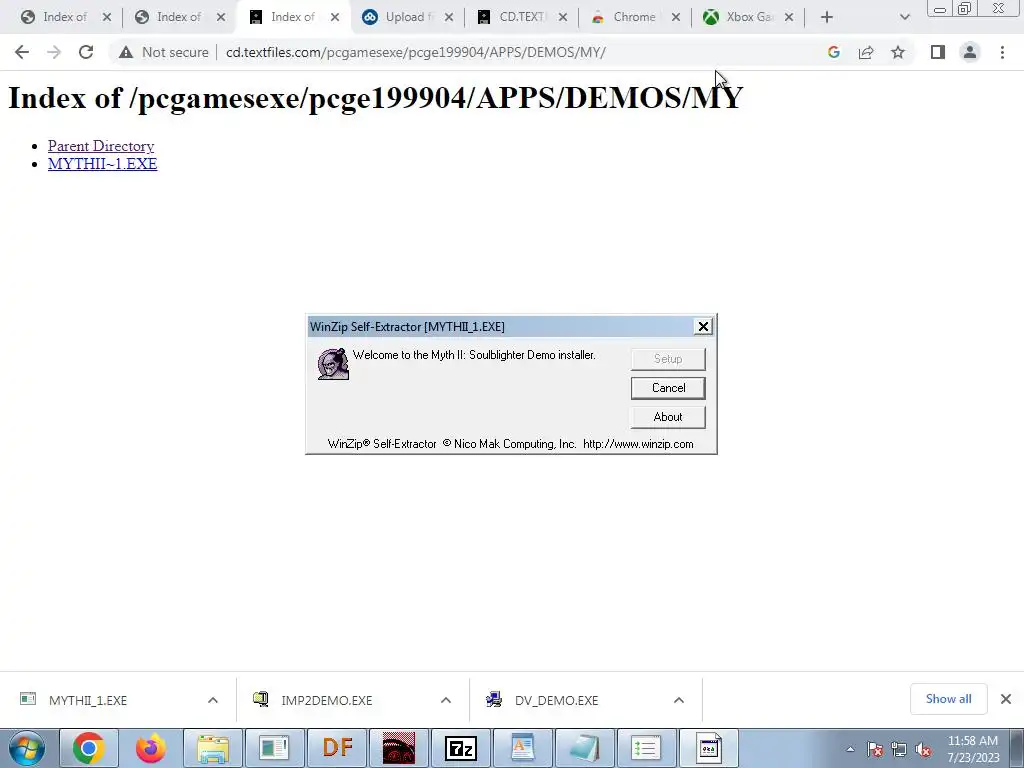The width and height of the screenshot is (1024, 768).
Task: Open the Windows Start menu
Action: pyautogui.click(x=27, y=748)
